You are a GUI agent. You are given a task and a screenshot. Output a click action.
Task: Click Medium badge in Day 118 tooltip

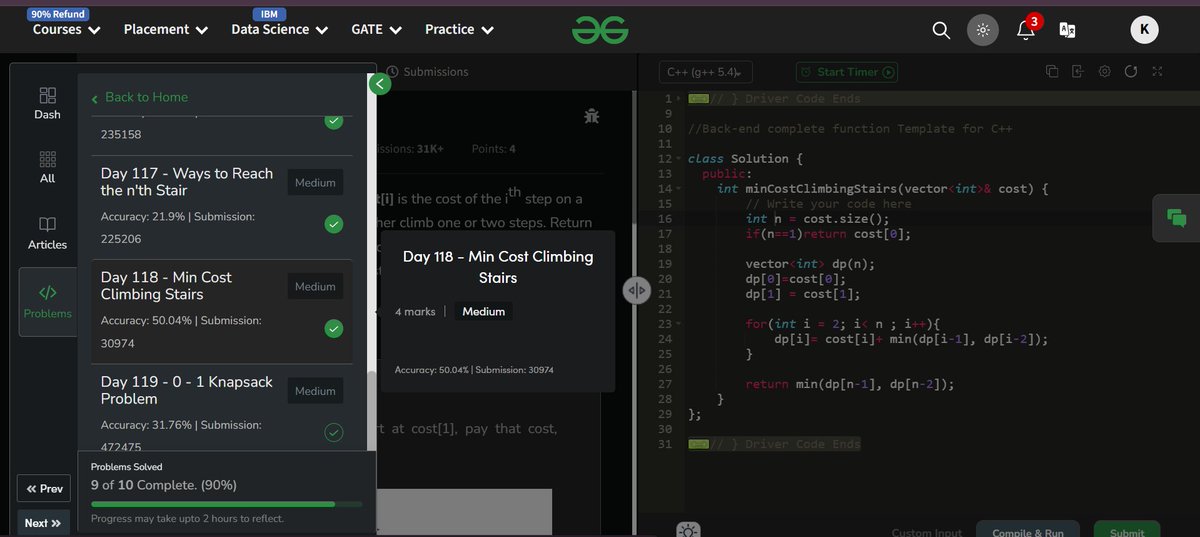click(484, 311)
